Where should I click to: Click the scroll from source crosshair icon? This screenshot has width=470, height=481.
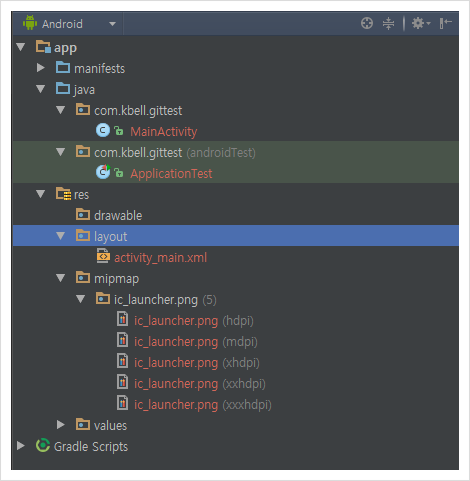click(367, 23)
